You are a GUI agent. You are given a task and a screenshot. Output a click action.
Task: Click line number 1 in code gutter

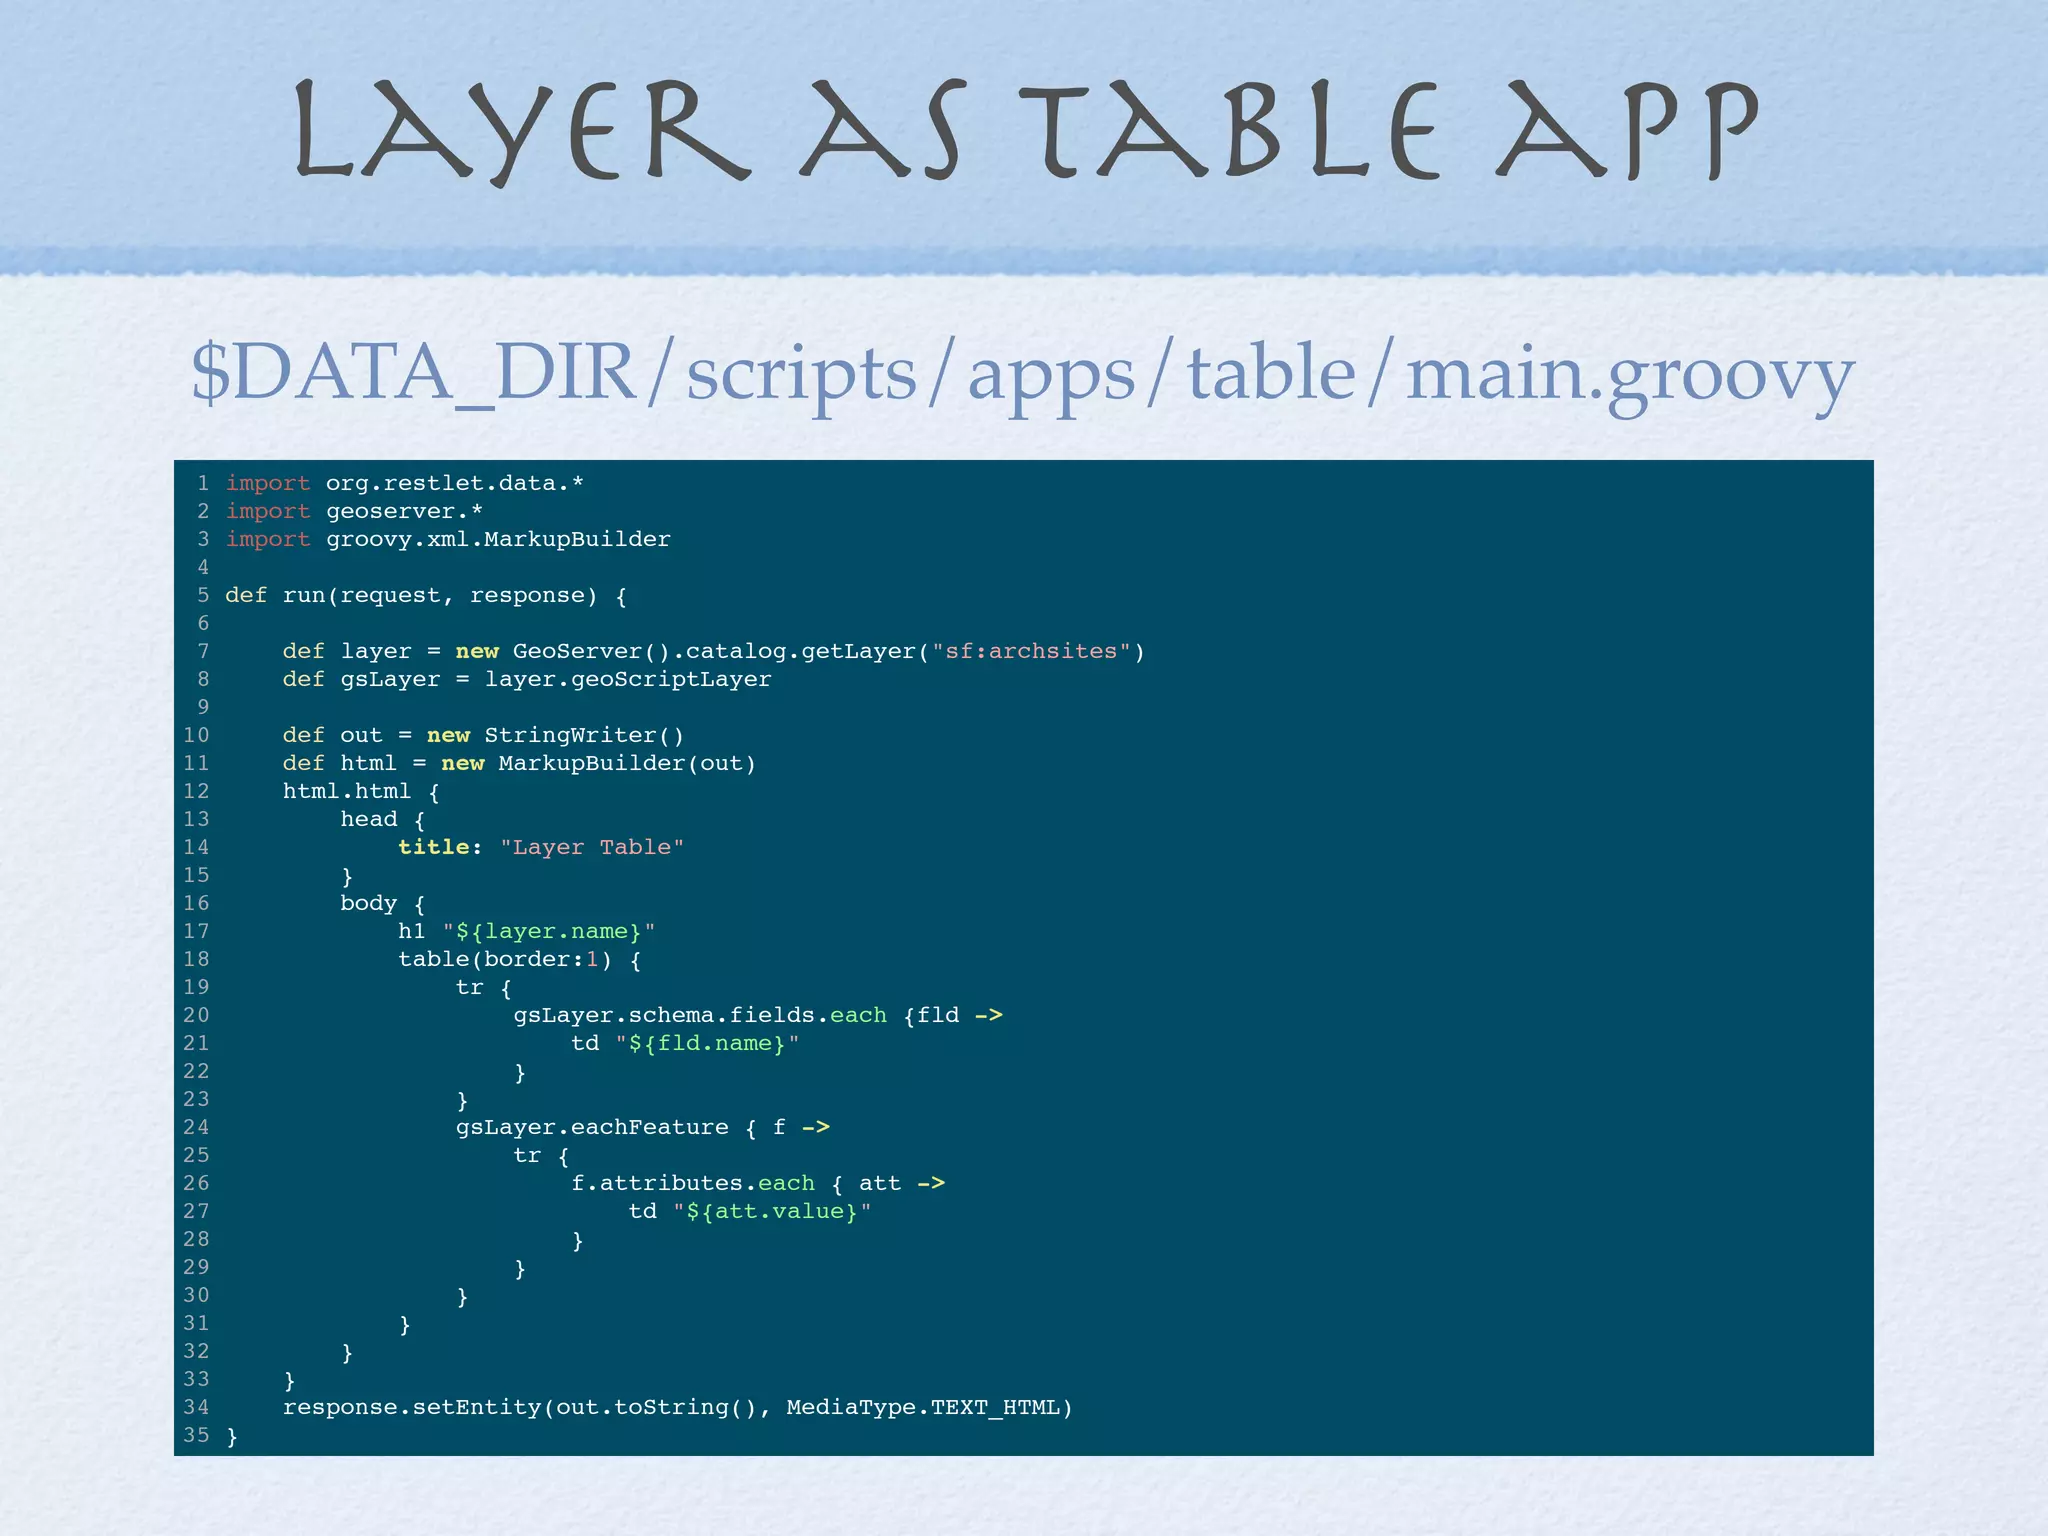(x=203, y=484)
